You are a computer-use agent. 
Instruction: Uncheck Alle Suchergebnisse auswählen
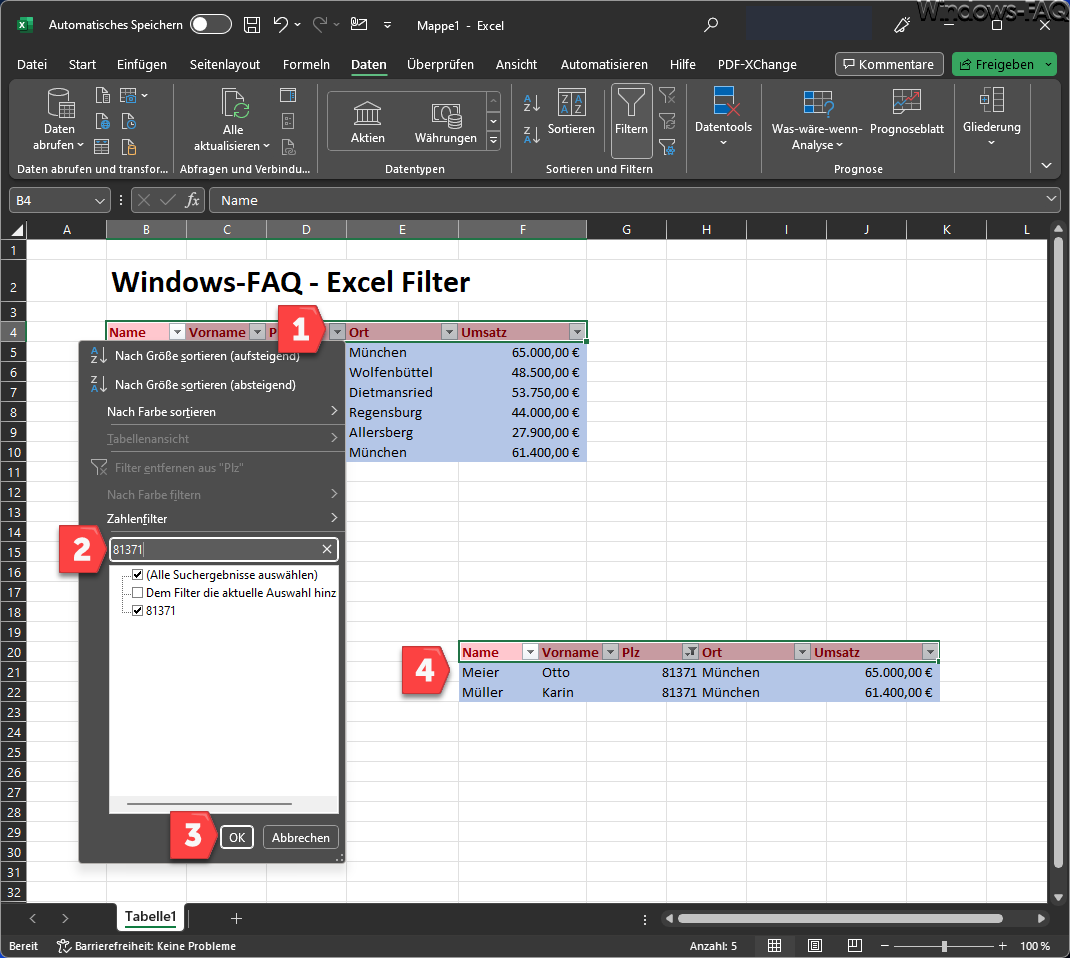pos(138,575)
